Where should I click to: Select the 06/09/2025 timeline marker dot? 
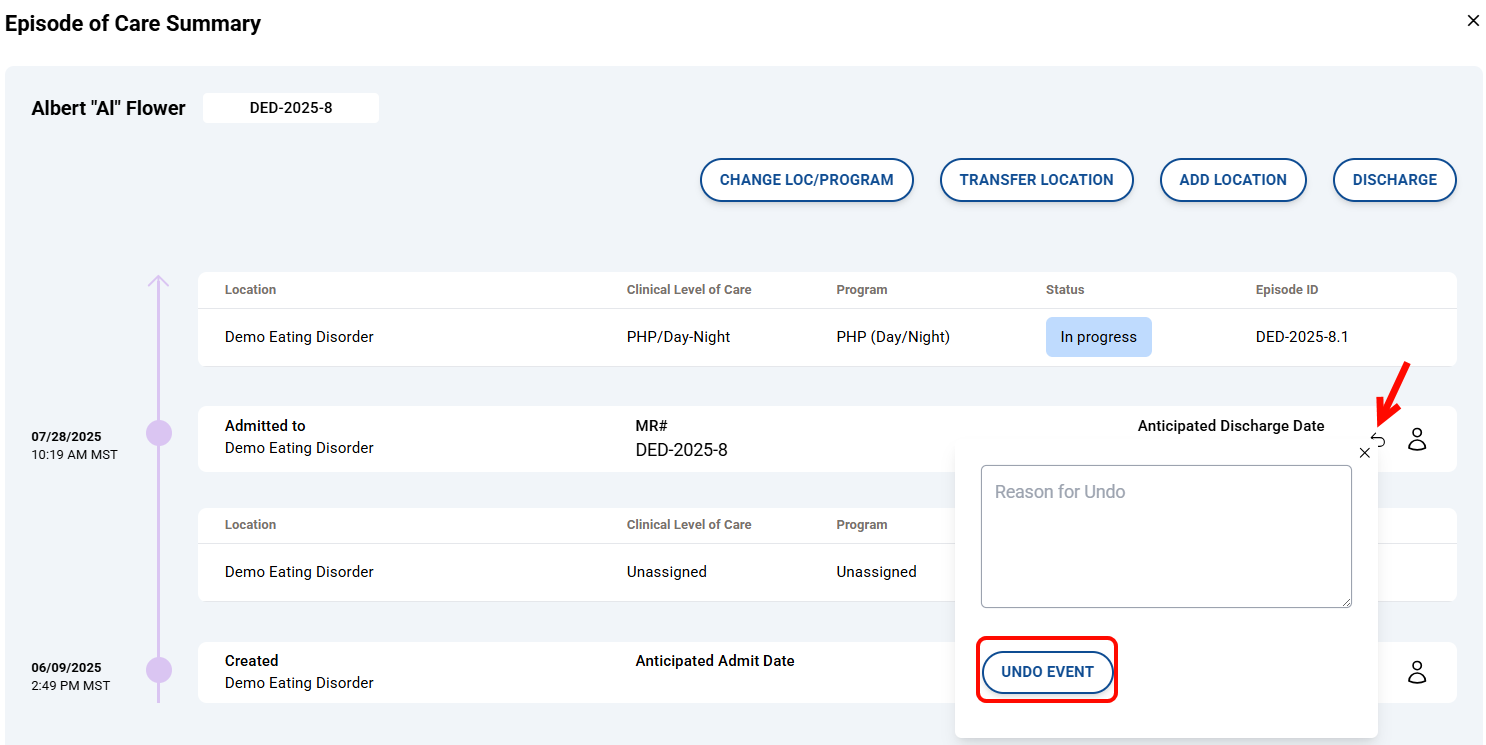click(159, 669)
